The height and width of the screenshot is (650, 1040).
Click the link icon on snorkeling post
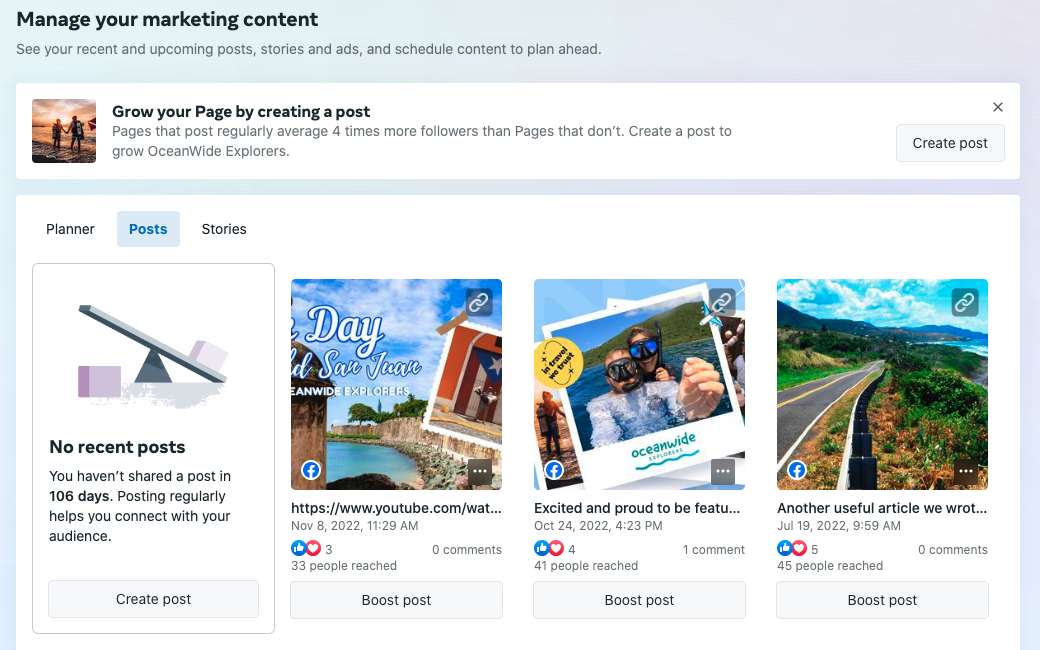pos(722,302)
